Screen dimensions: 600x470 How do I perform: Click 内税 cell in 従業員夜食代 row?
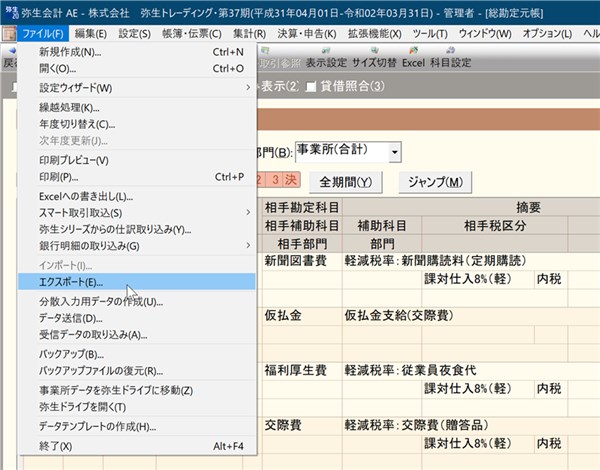click(x=549, y=389)
